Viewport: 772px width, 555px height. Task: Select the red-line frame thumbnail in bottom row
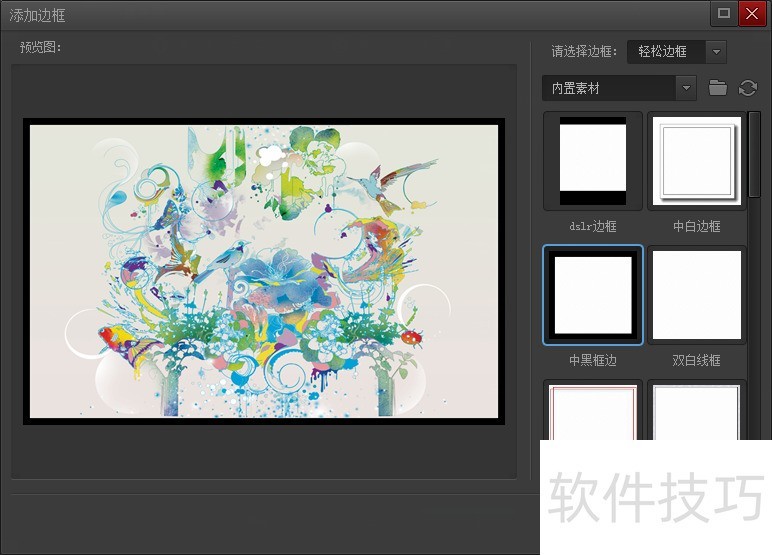(592, 412)
